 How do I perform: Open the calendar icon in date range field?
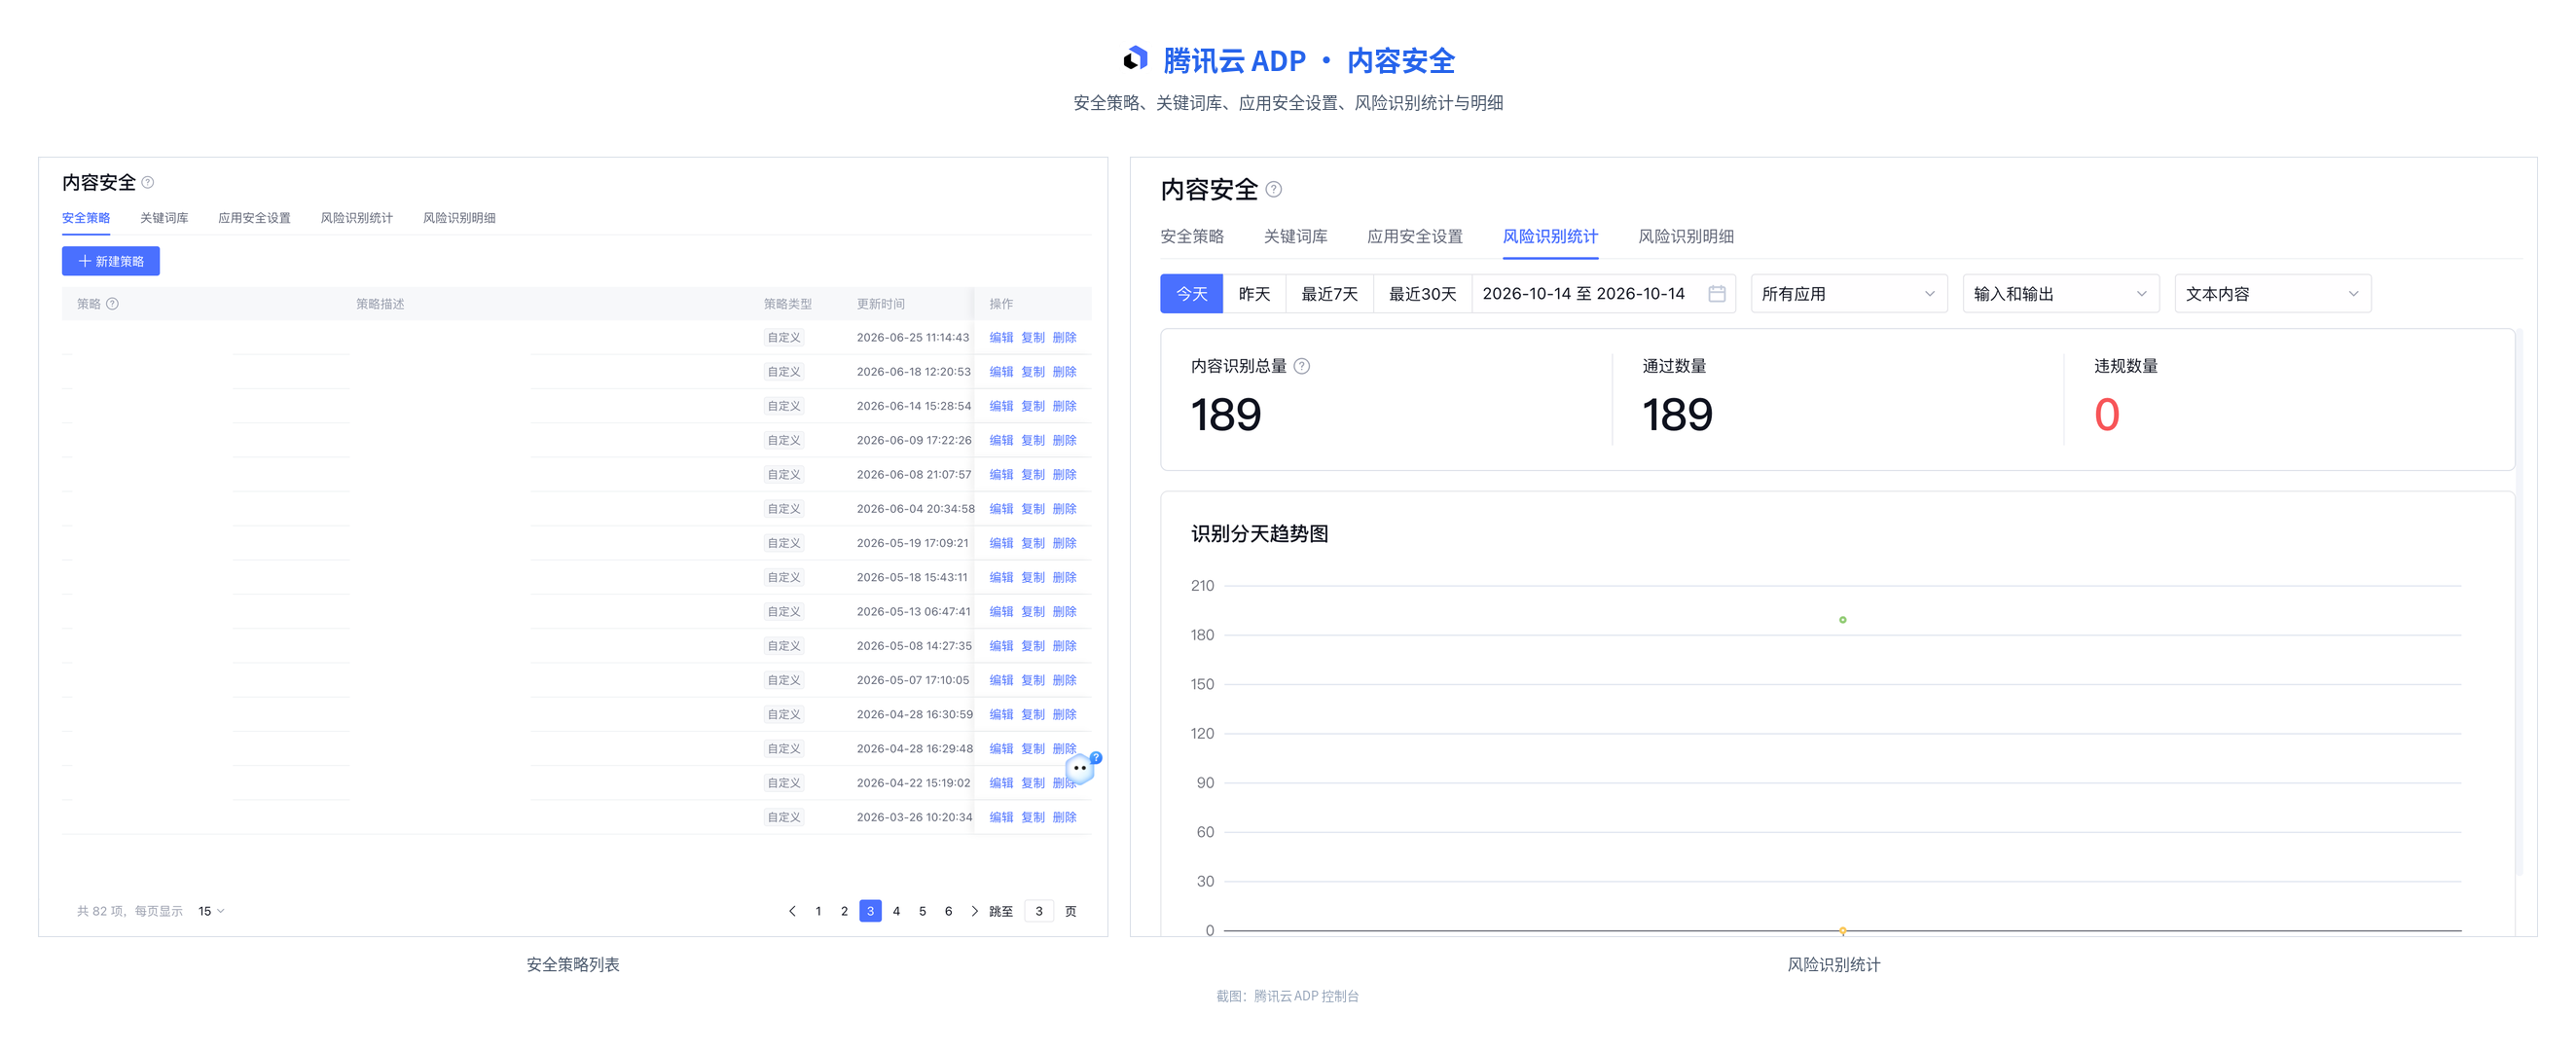pos(1716,294)
